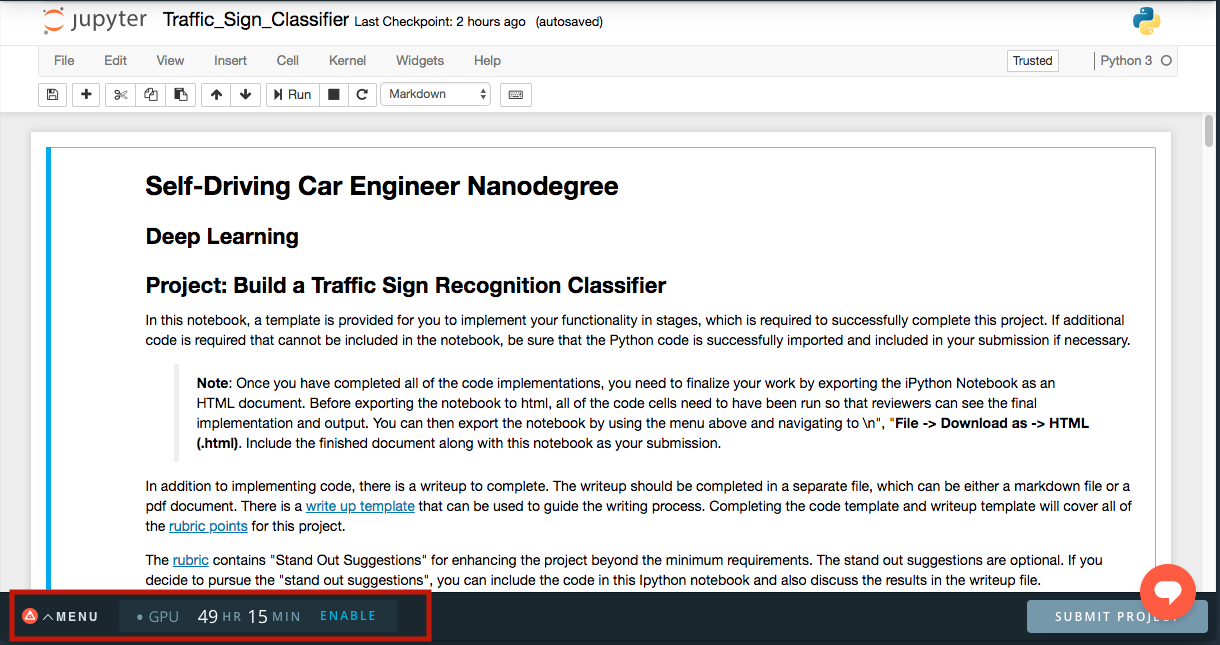
Task: Rename notebook title Traffic_Sign_Classifier
Action: point(255,20)
